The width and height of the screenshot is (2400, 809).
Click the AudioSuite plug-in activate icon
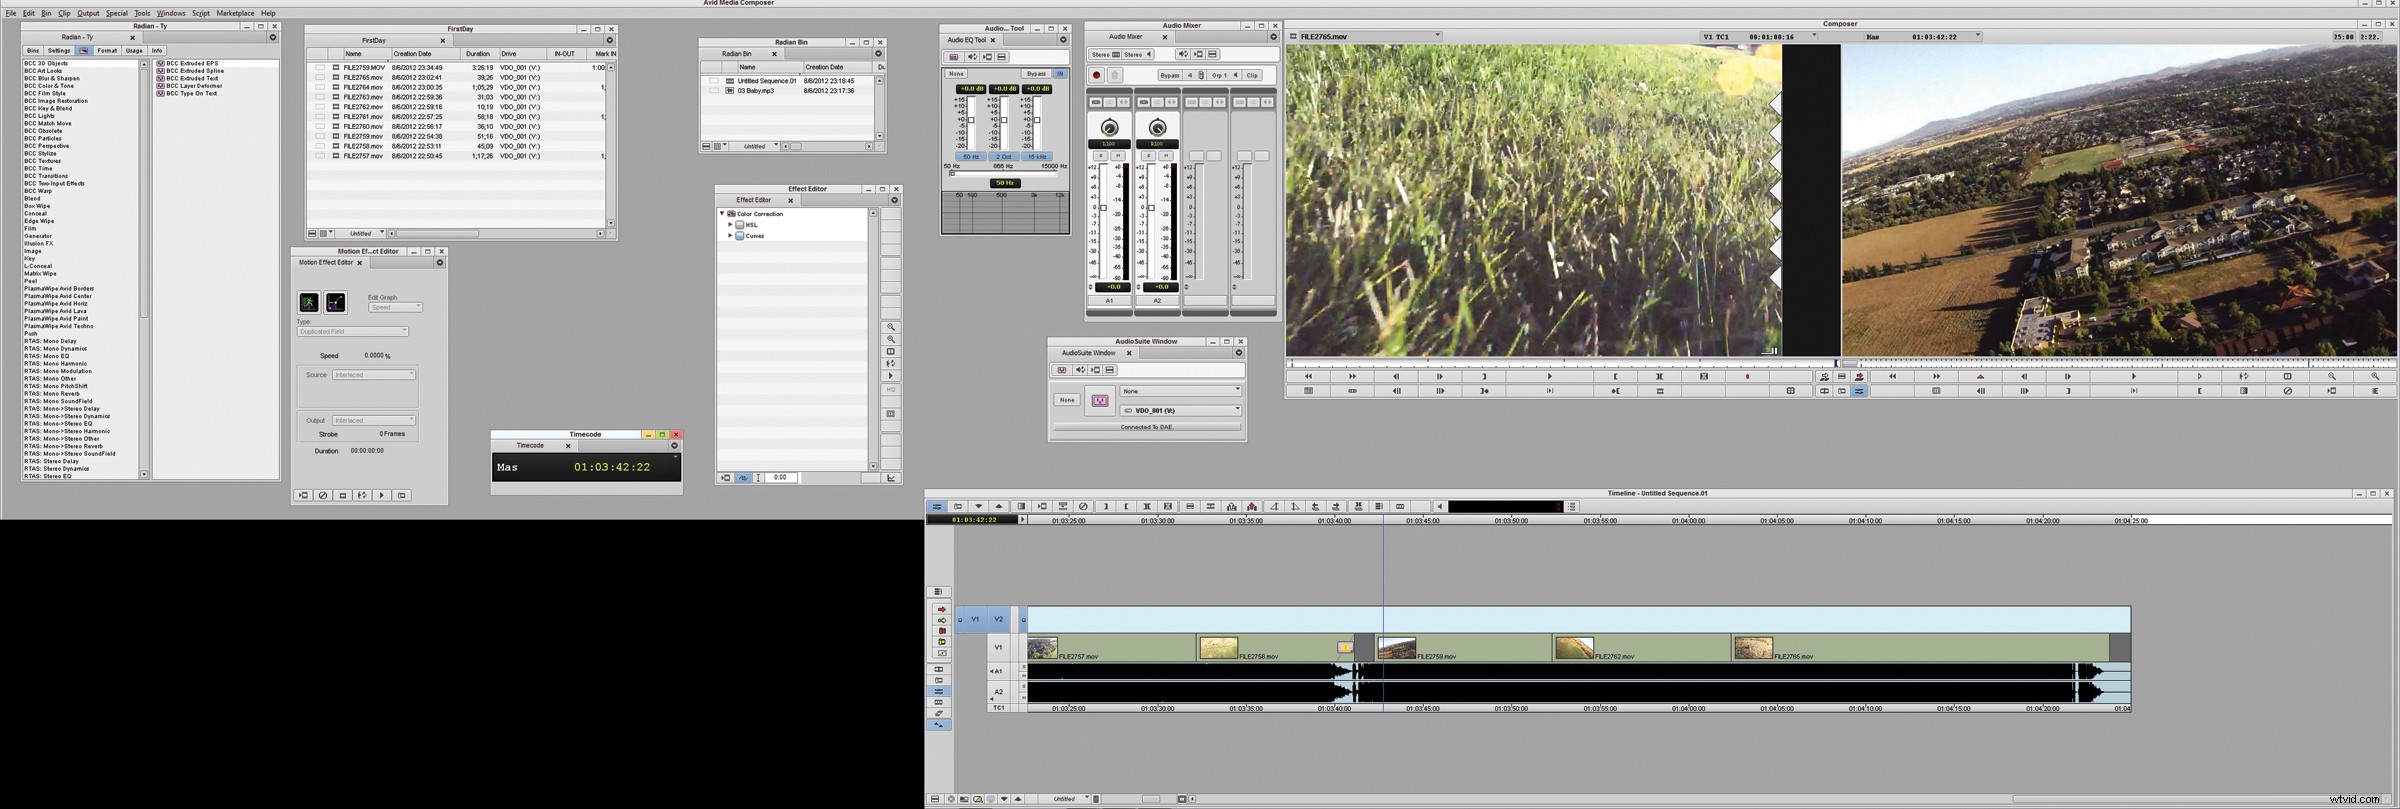tap(1099, 400)
